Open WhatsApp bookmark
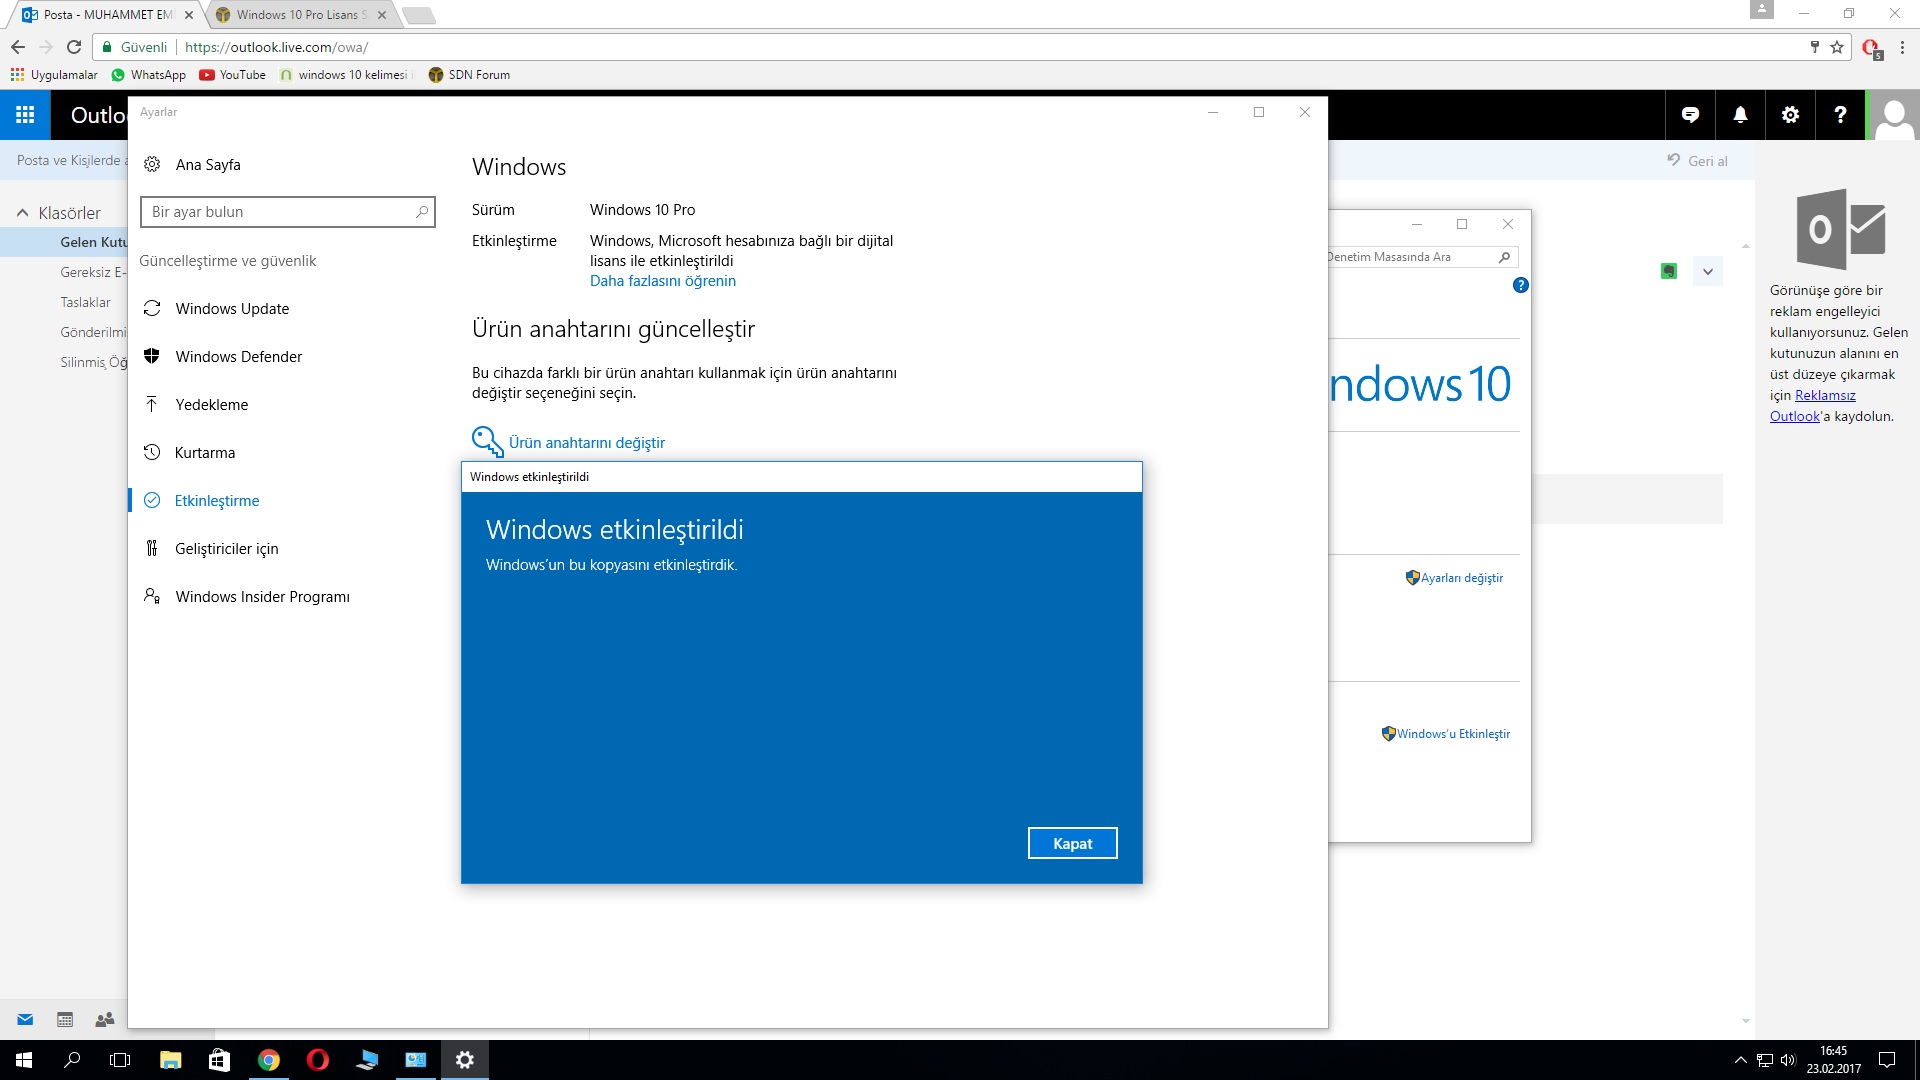1920x1080 pixels. click(148, 75)
